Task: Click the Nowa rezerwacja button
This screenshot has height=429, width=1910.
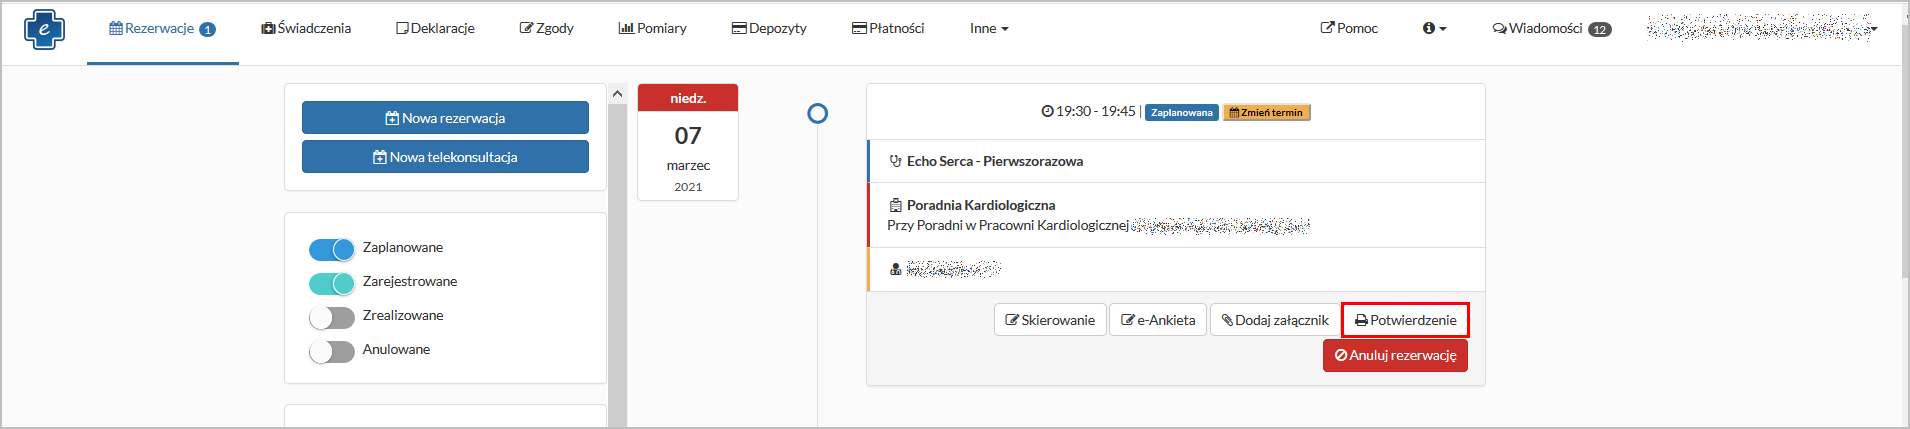Action: [x=445, y=118]
